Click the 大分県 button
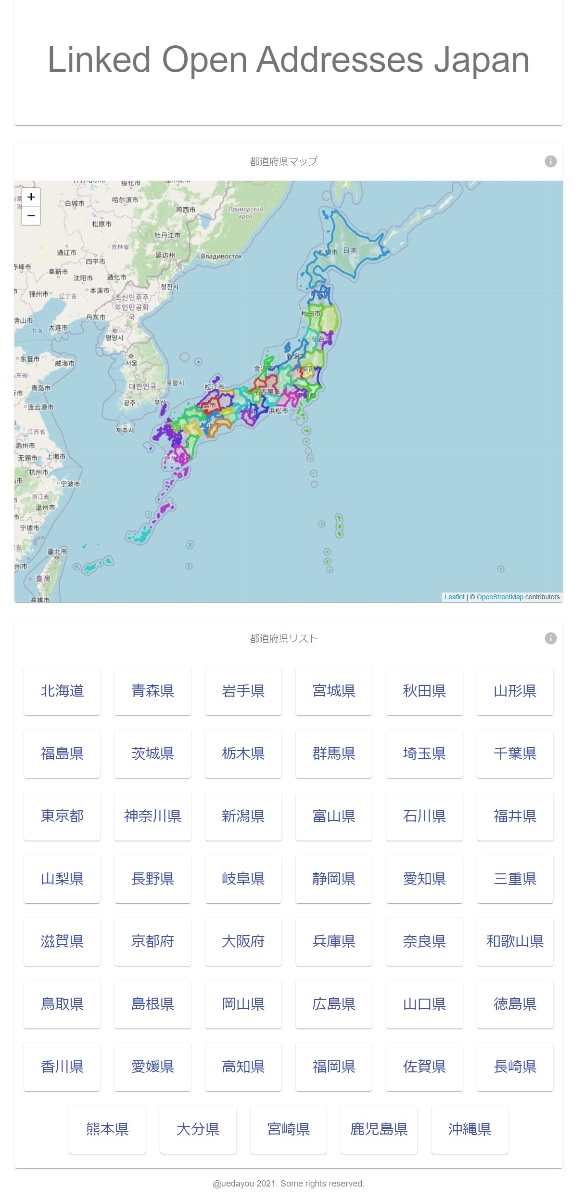 coord(198,1130)
